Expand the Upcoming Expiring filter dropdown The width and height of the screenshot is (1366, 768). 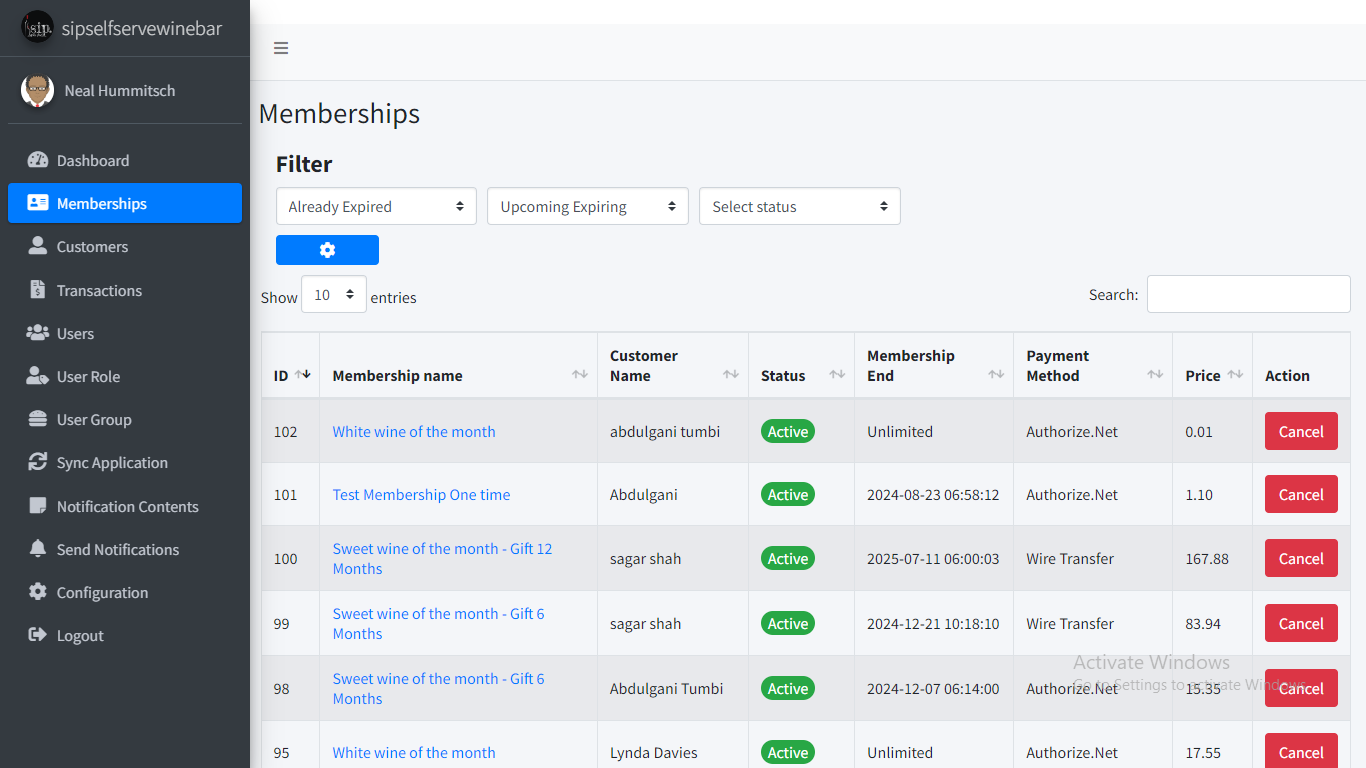click(588, 206)
